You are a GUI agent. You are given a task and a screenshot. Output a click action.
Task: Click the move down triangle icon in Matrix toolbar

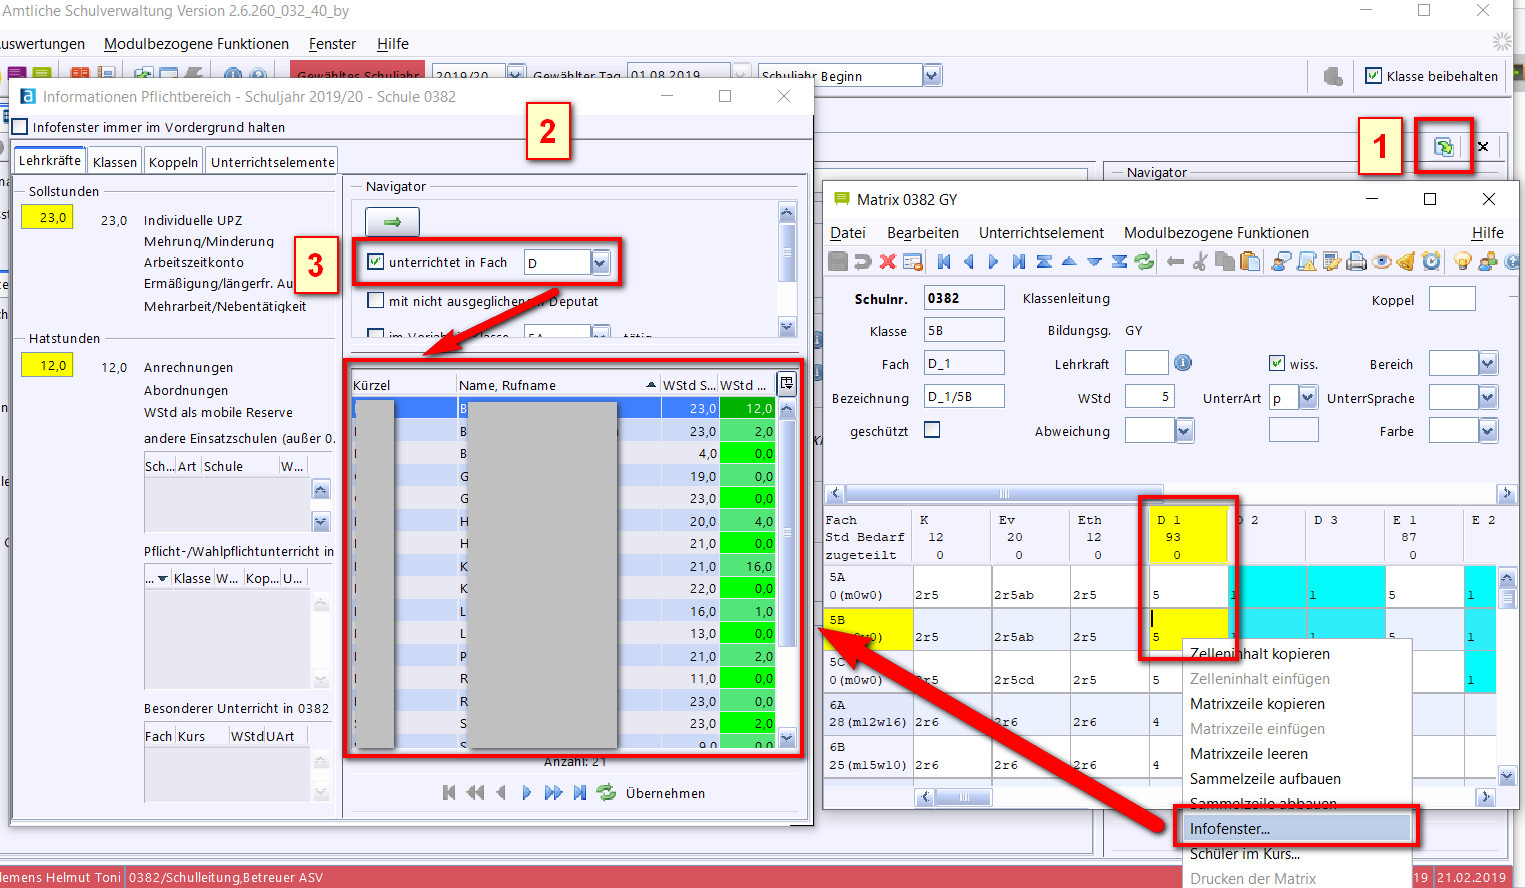pos(1094,262)
